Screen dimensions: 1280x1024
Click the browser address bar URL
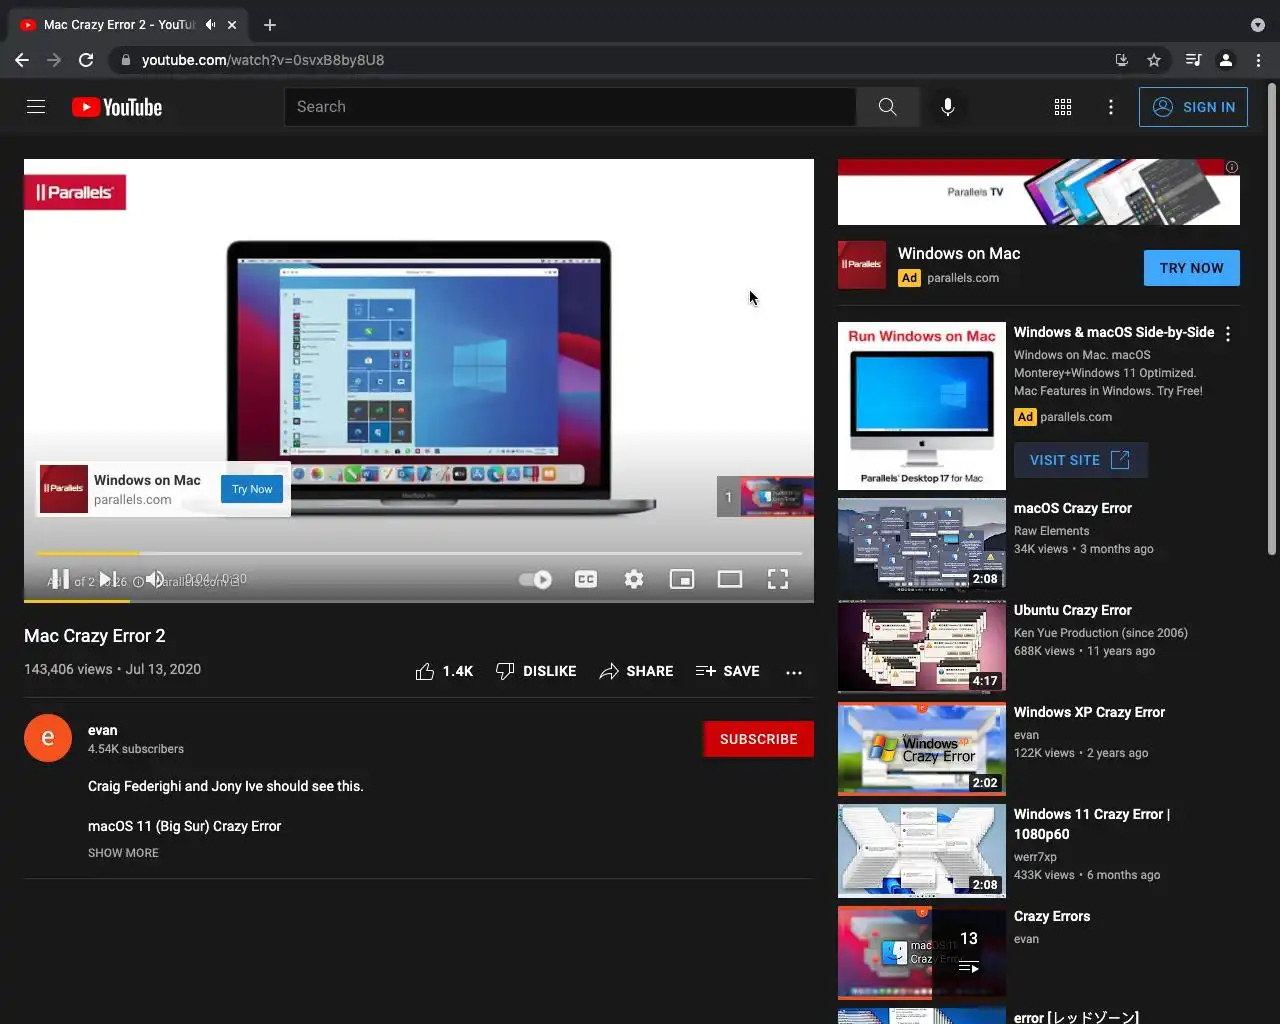[263, 60]
